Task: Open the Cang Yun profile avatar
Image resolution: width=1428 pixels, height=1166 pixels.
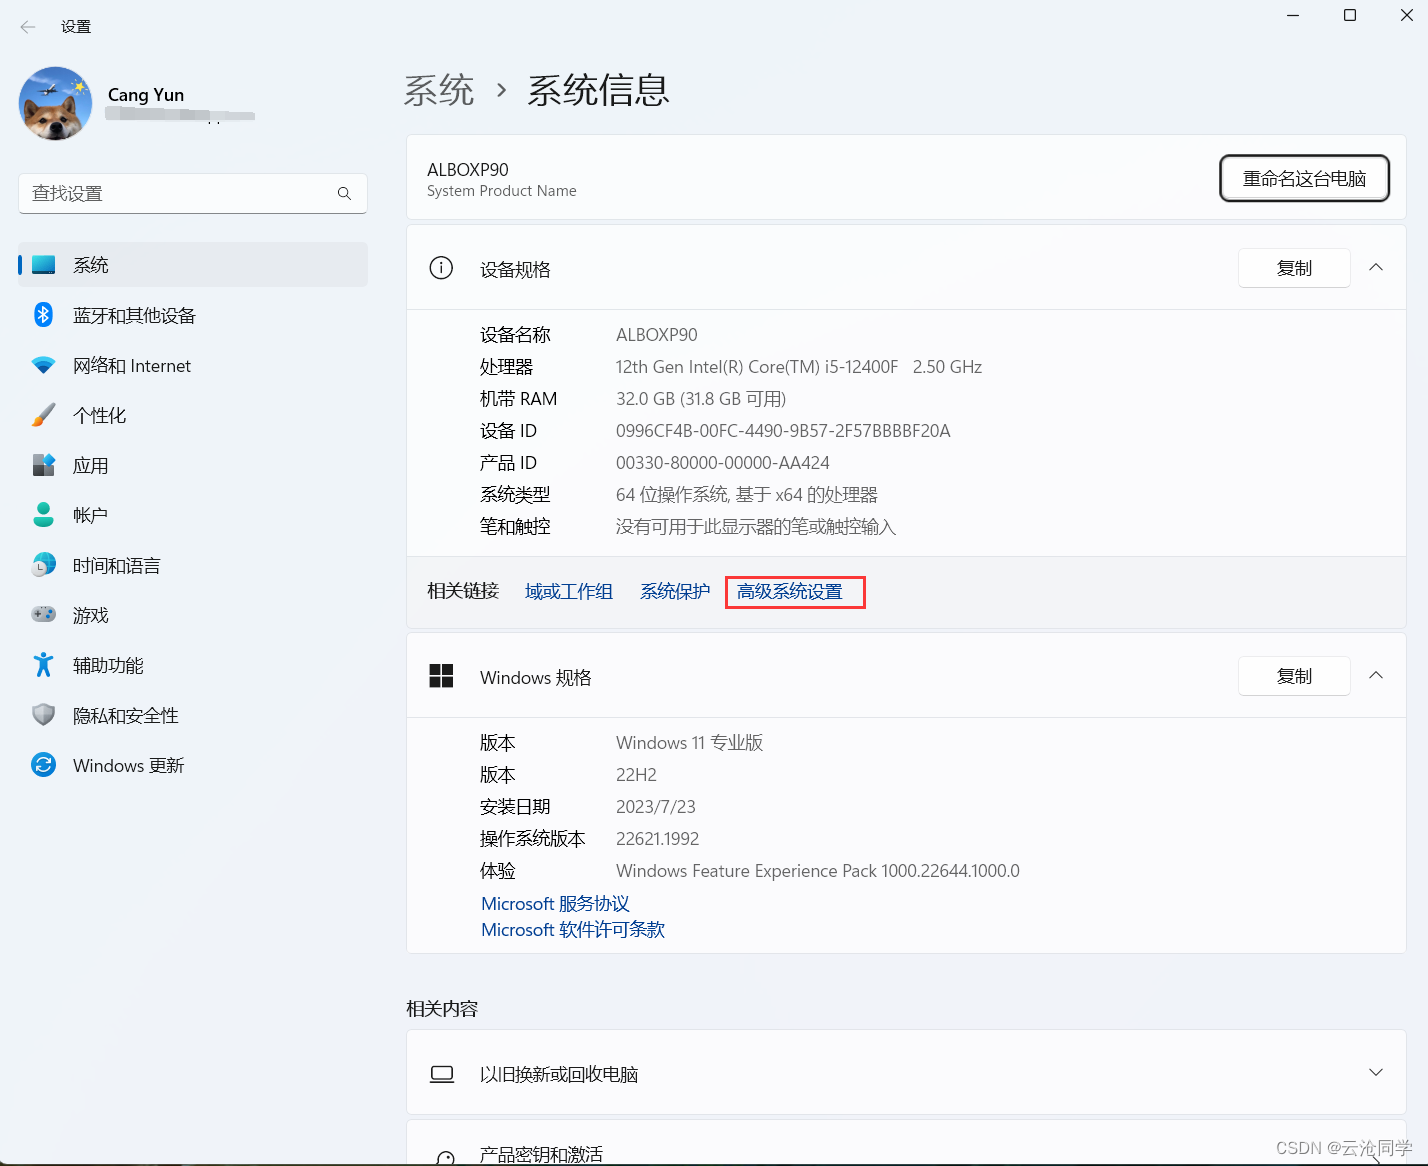Action: 56,104
